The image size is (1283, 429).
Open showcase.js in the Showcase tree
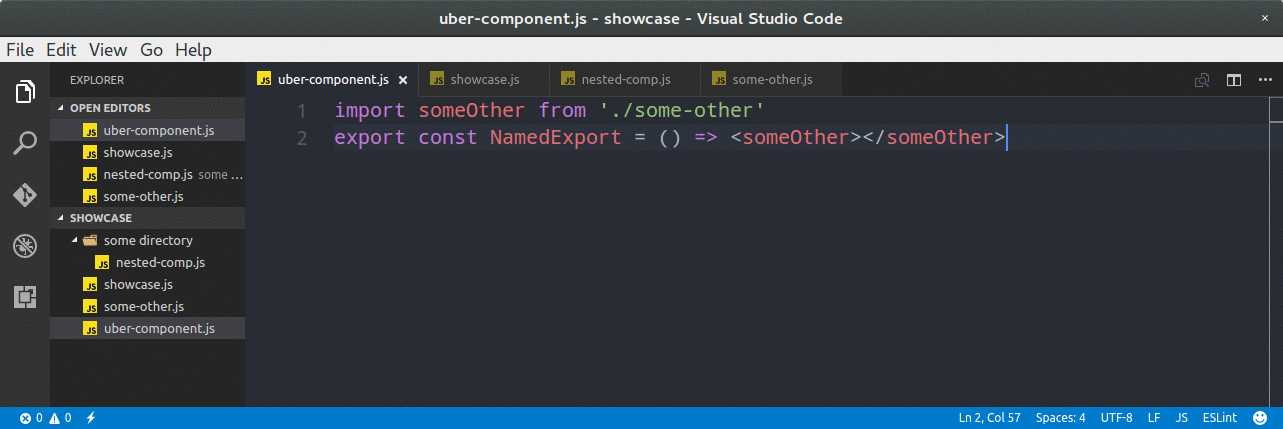148,284
